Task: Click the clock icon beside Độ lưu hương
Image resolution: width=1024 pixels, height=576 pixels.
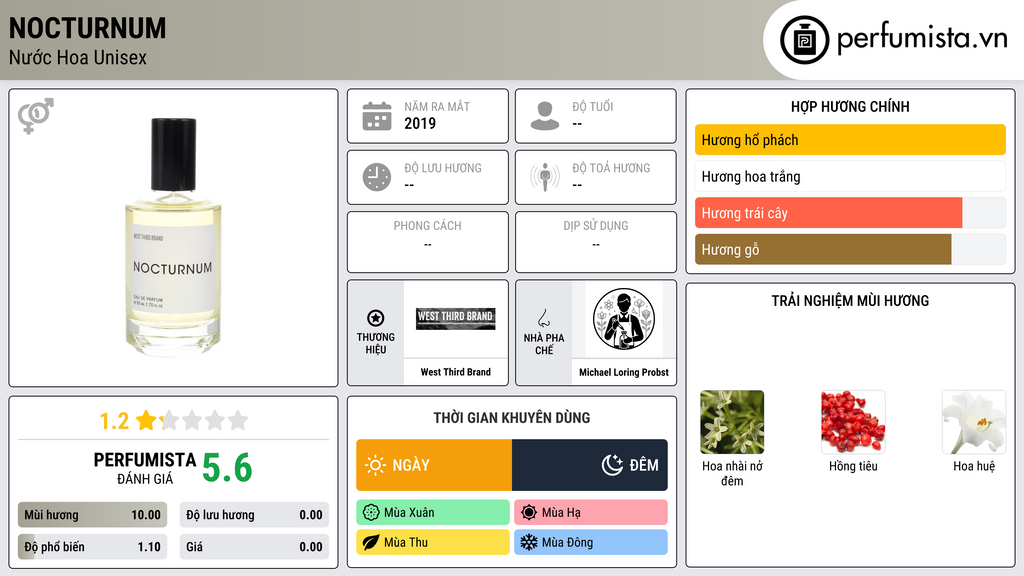Action: (377, 177)
